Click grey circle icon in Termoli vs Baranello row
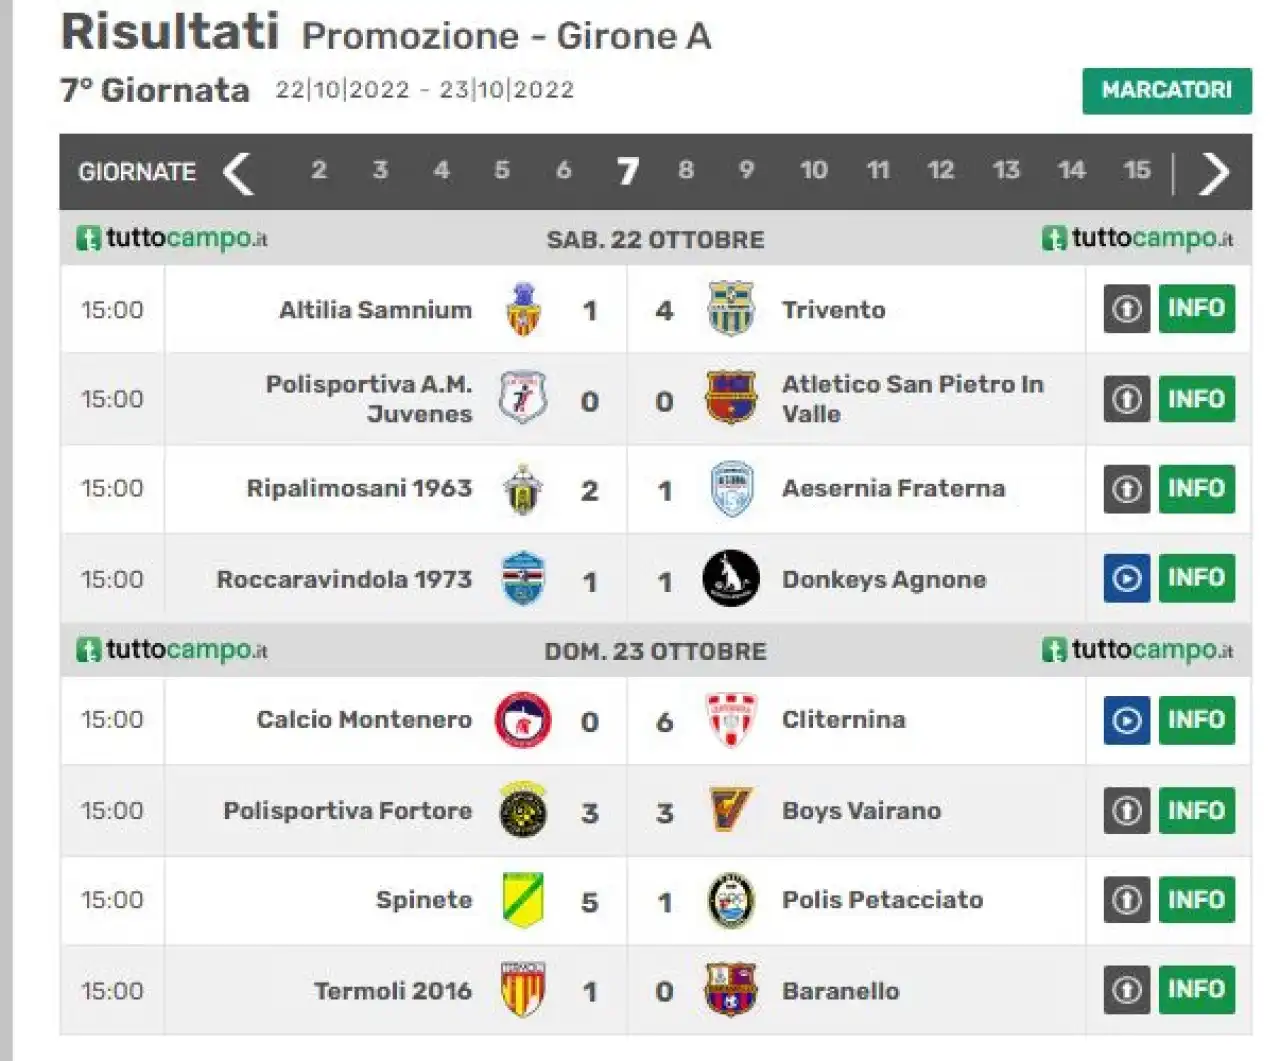1280x1061 pixels. point(1127,990)
